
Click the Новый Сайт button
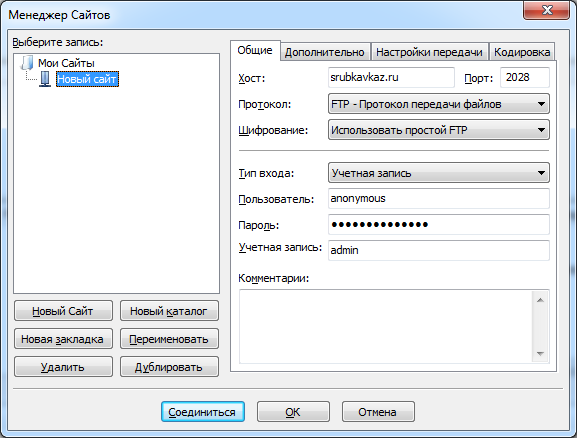click(63, 311)
